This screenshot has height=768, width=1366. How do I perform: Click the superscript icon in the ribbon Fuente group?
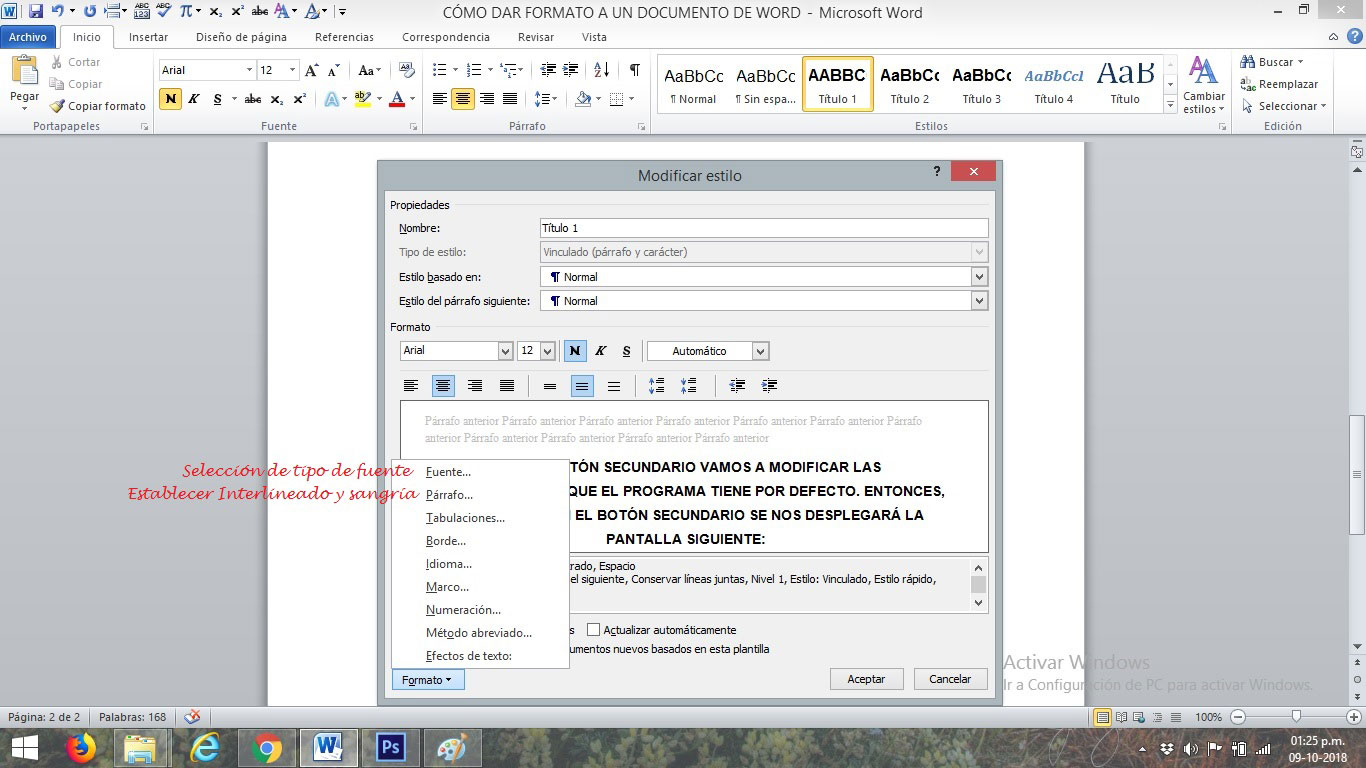(300, 99)
